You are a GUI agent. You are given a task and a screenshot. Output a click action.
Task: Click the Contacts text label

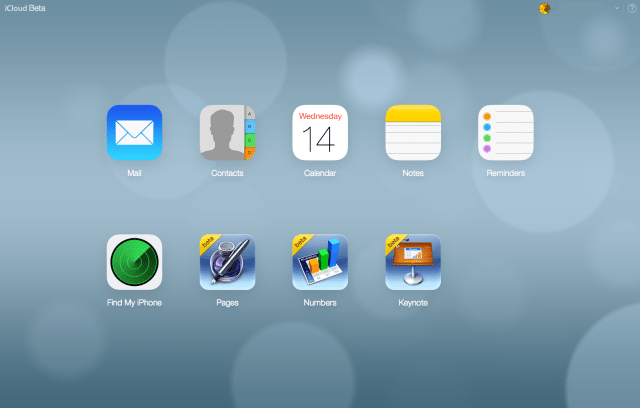[227, 173]
